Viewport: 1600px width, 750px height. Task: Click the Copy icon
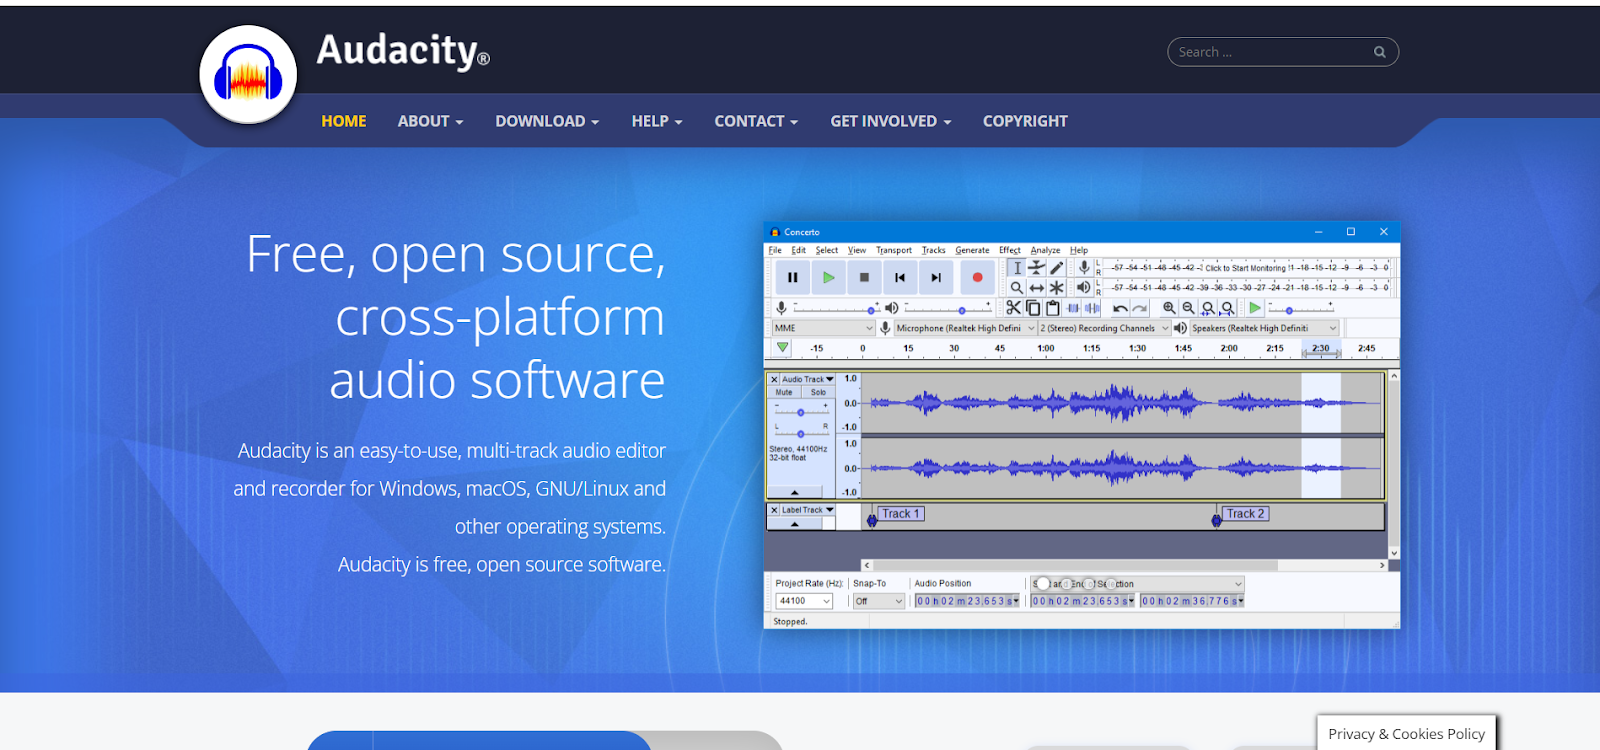[x=1033, y=308]
